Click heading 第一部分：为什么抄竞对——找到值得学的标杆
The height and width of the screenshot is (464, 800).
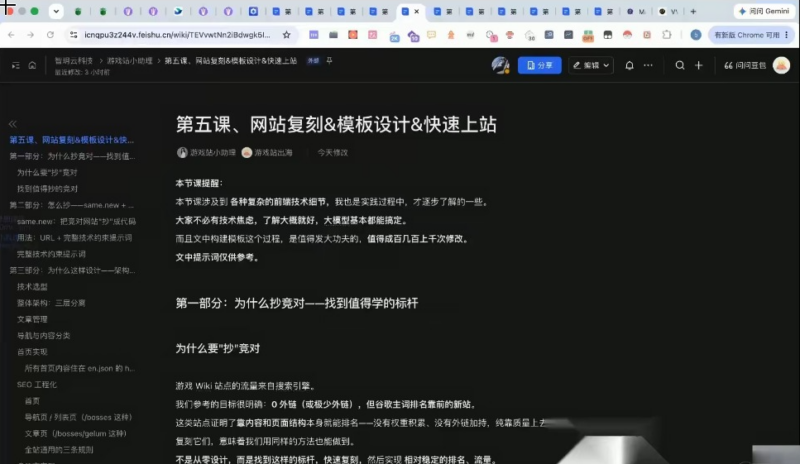coord(297,303)
